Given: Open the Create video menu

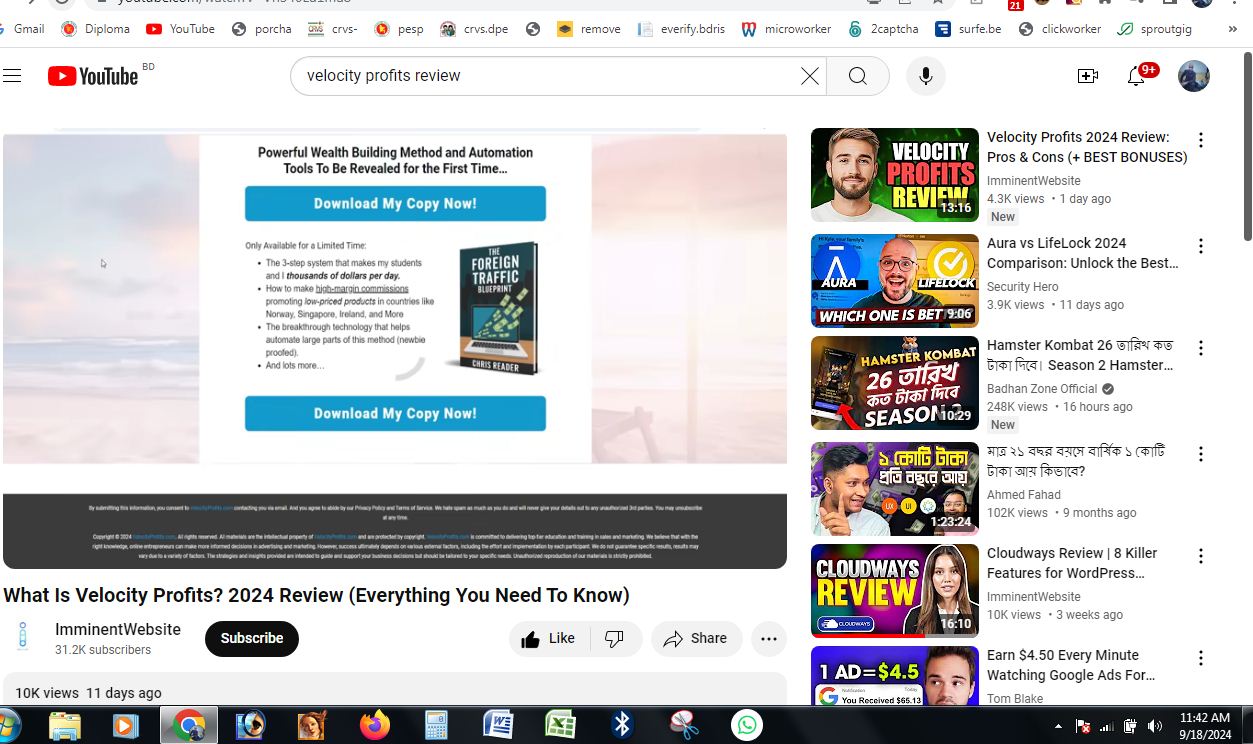Looking at the screenshot, I should click(1088, 76).
